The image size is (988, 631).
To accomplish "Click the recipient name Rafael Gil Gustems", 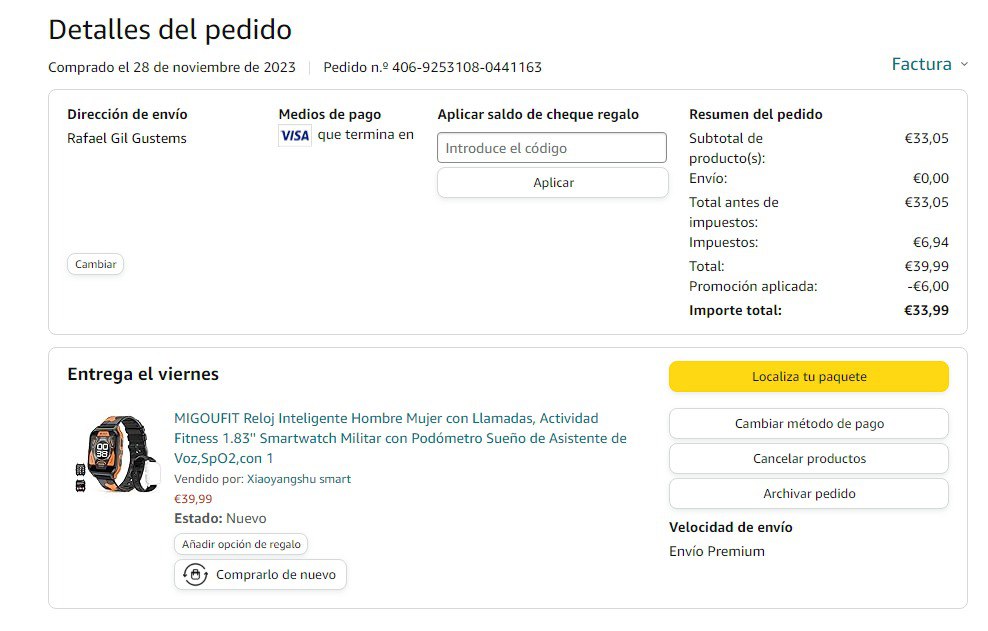I will pyautogui.click(x=127, y=139).
